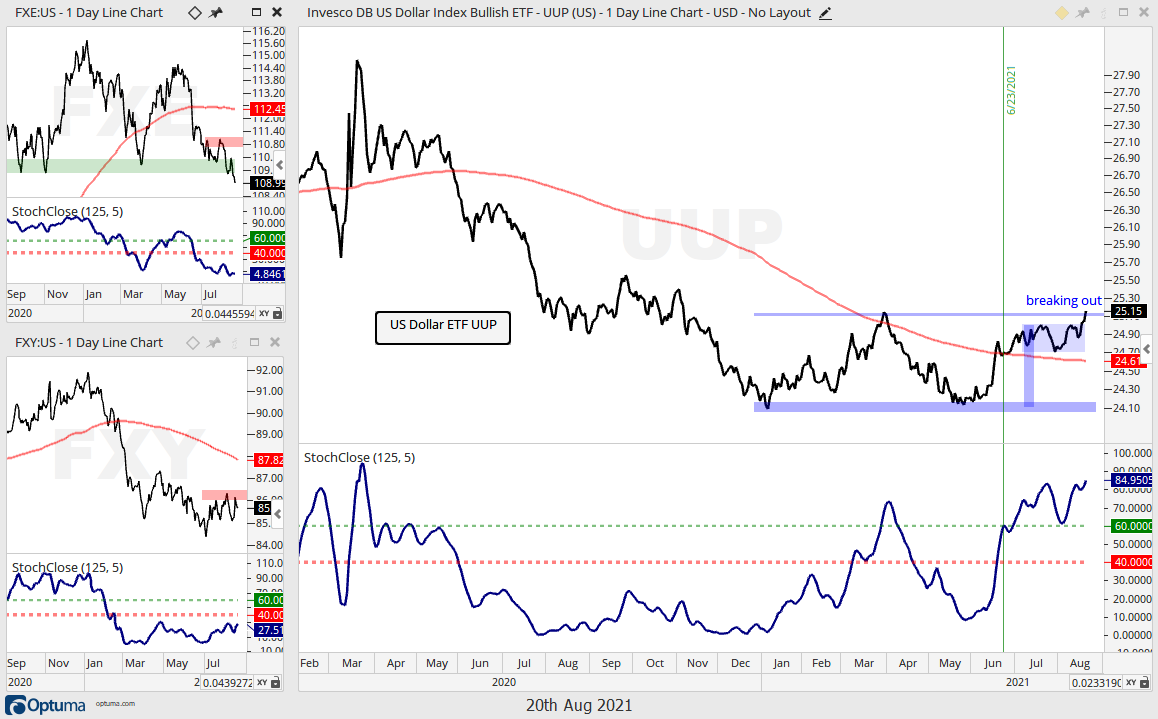Select the FXY:US - 1 Day Line Chart title
This screenshot has width=1158, height=719.
89,343
